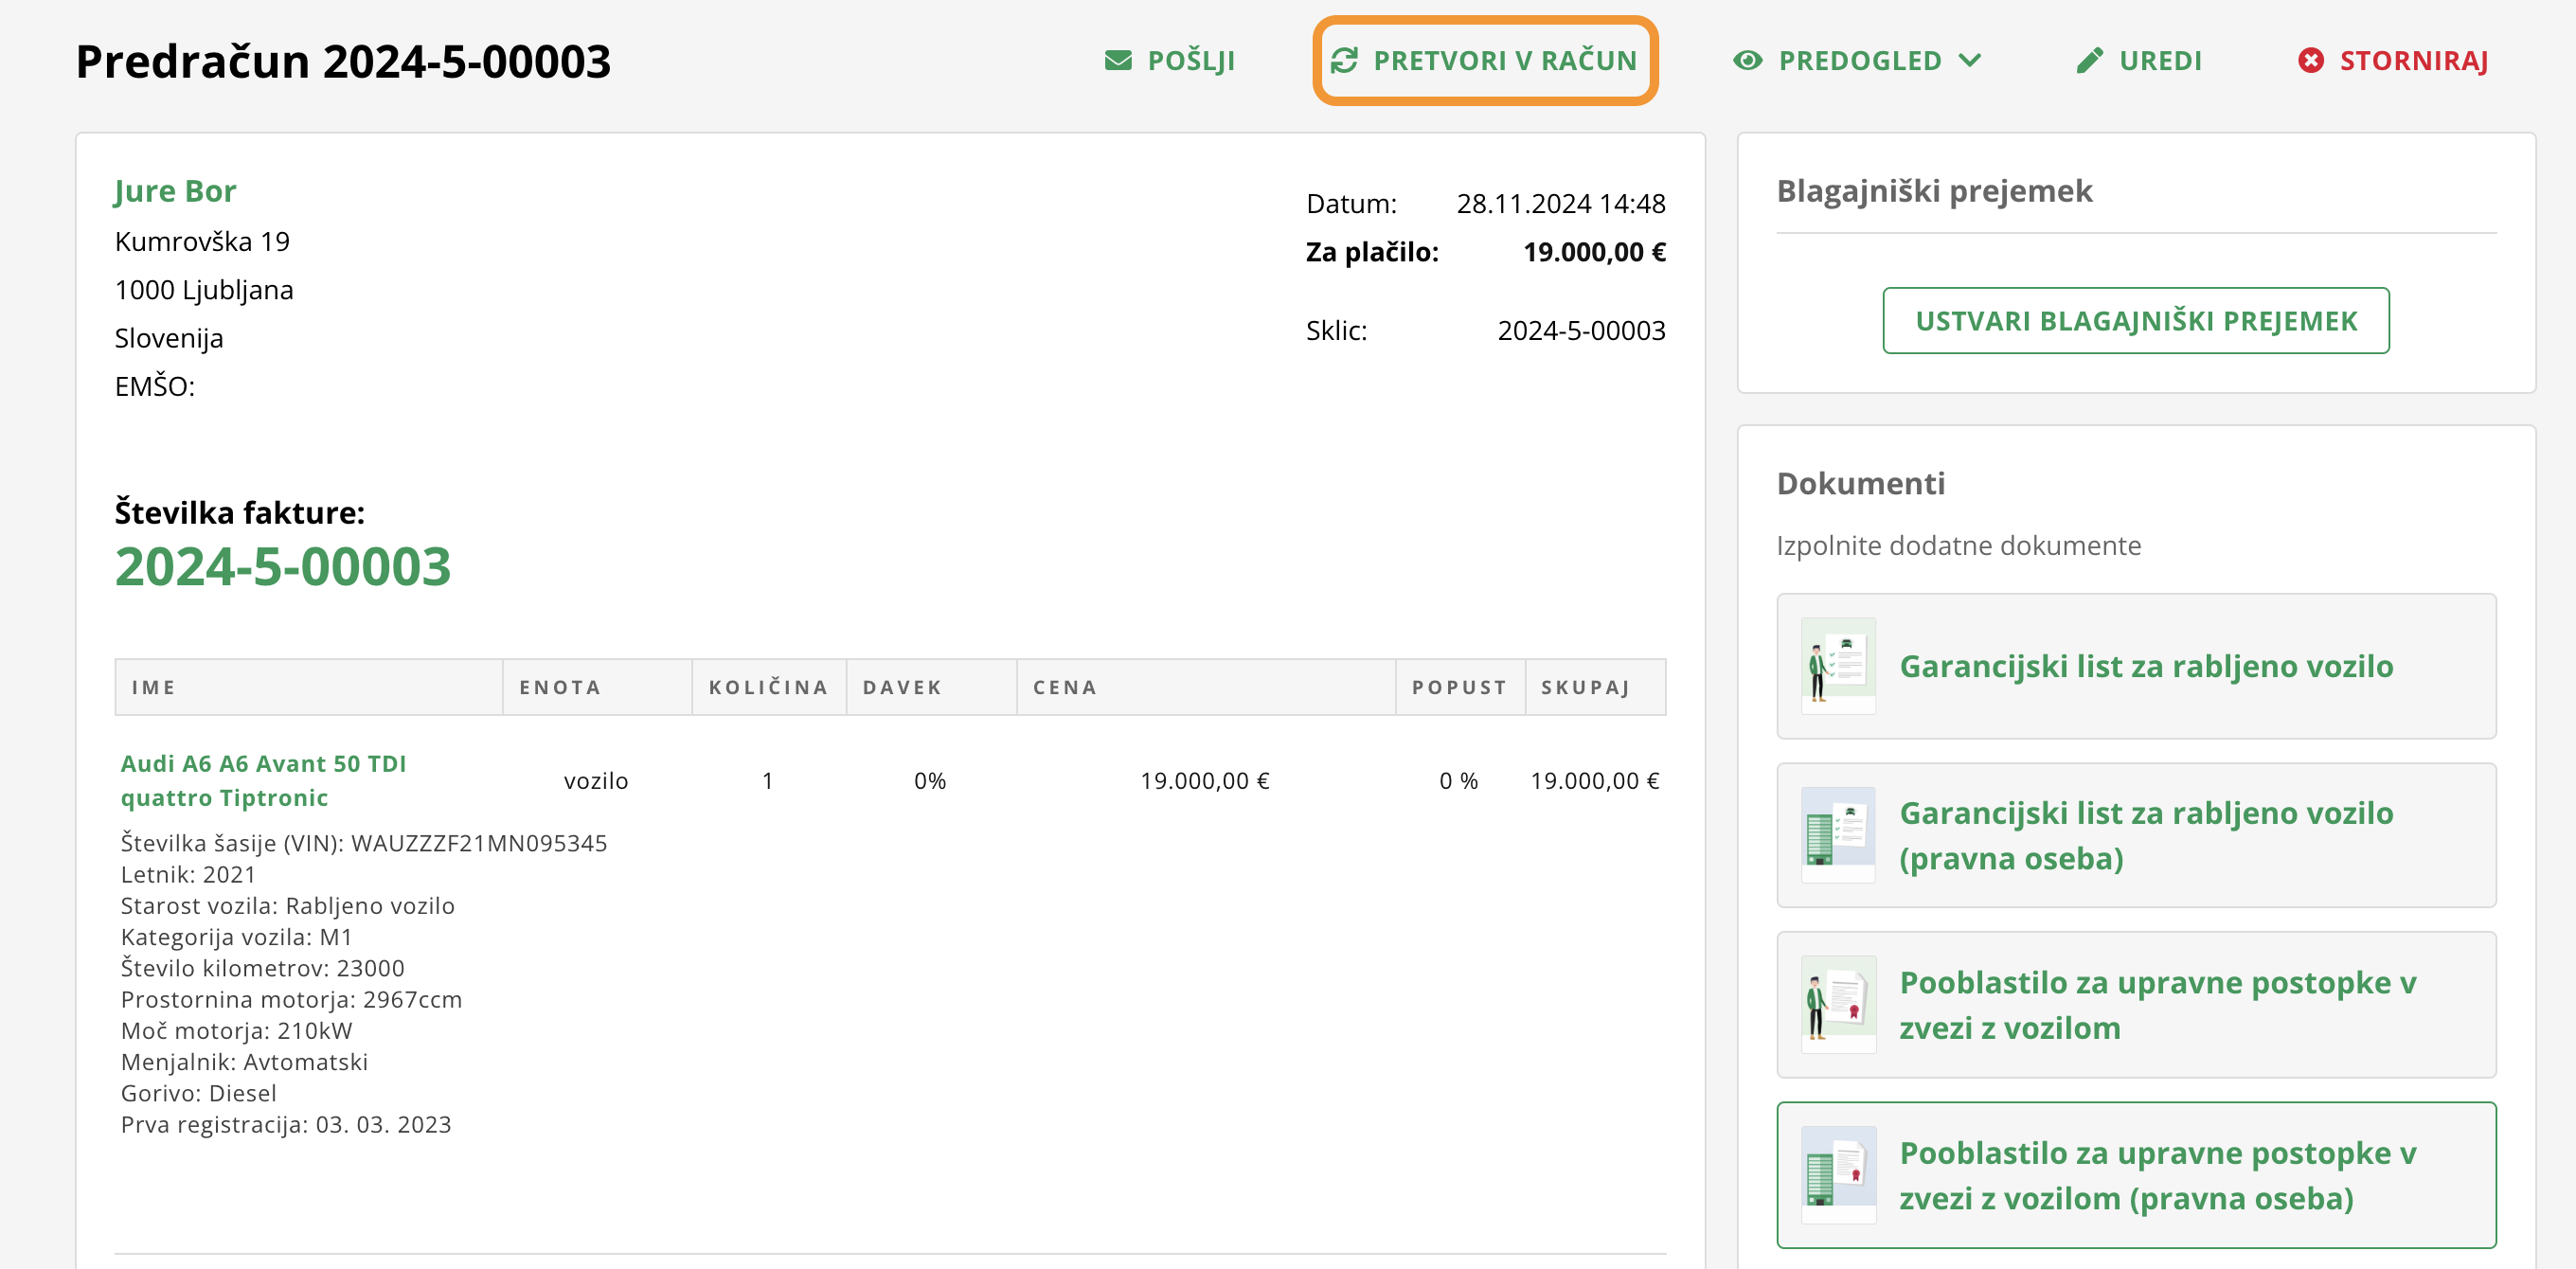Viewport: 2576px width, 1269px height.
Task: Open Garancijski list za rabljeno vozilo document
Action: (x=2136, y=666)
